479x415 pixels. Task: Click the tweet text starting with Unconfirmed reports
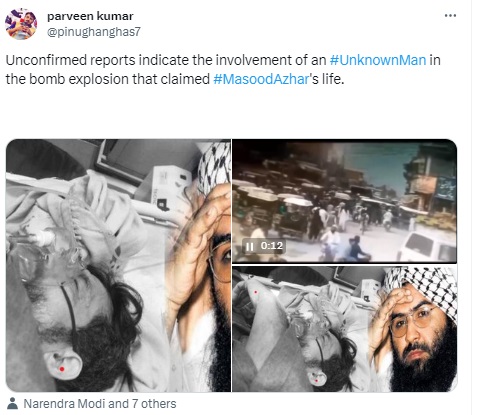click(x=223, y=70)
